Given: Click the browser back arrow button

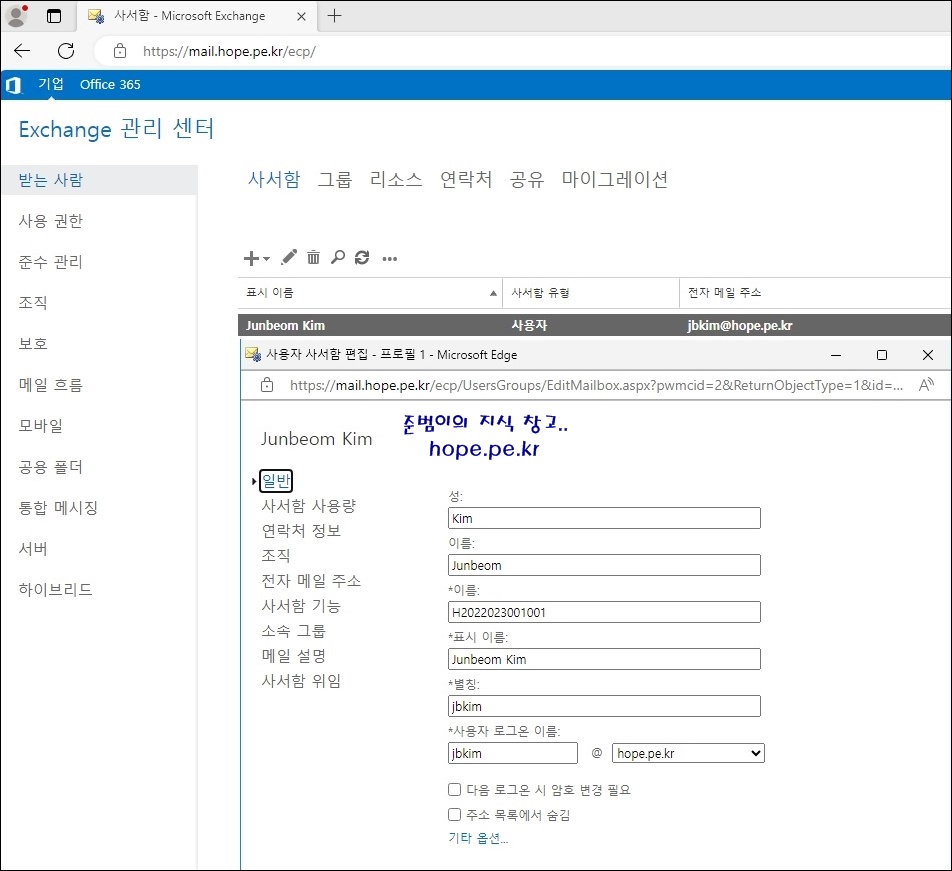Looking at the screenshot, I should [22, 51].
